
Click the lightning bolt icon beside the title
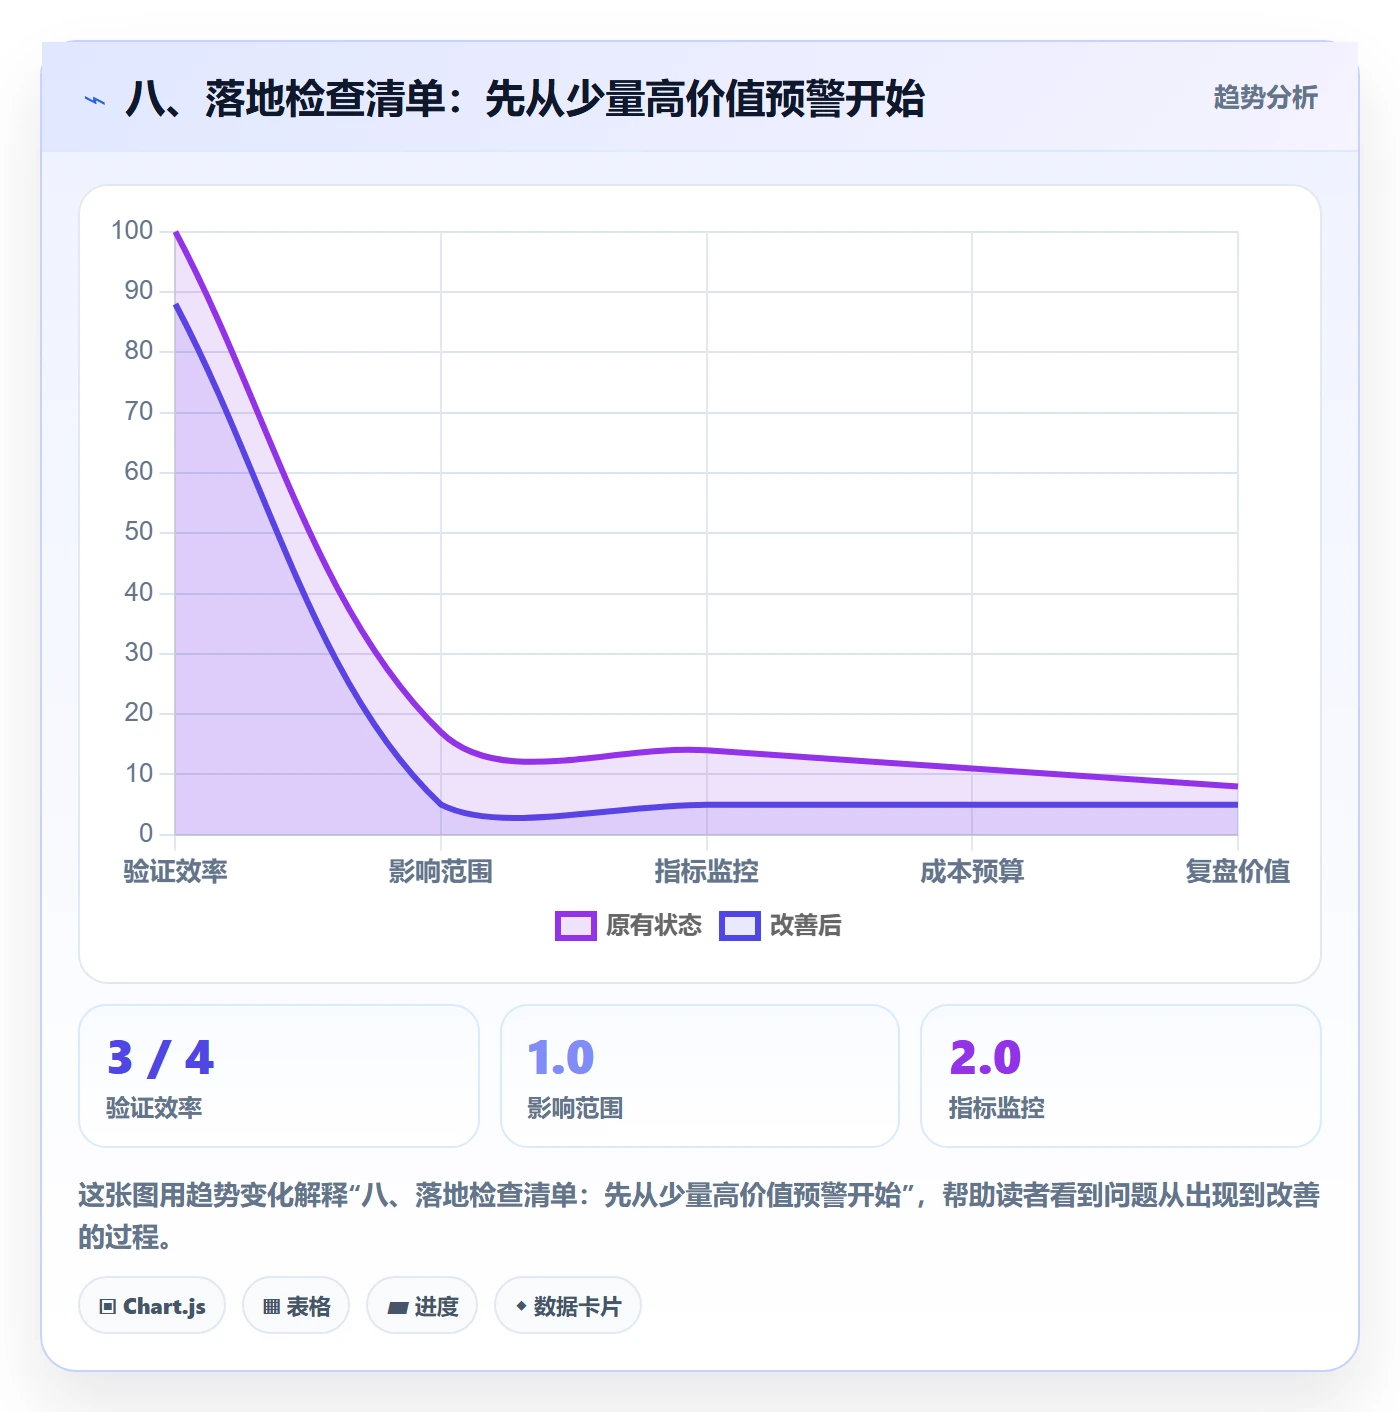pyautogui.click(x=95, y=100)
